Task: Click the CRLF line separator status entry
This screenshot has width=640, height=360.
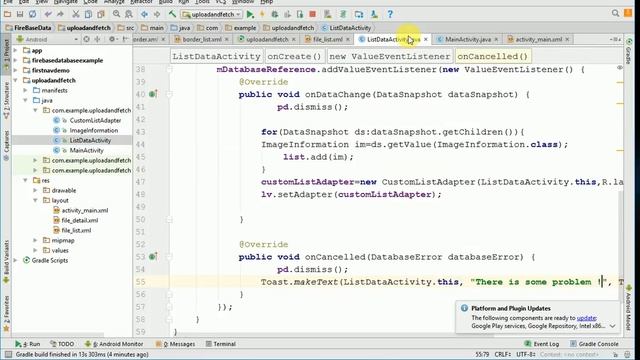Action: coord(502,354)
